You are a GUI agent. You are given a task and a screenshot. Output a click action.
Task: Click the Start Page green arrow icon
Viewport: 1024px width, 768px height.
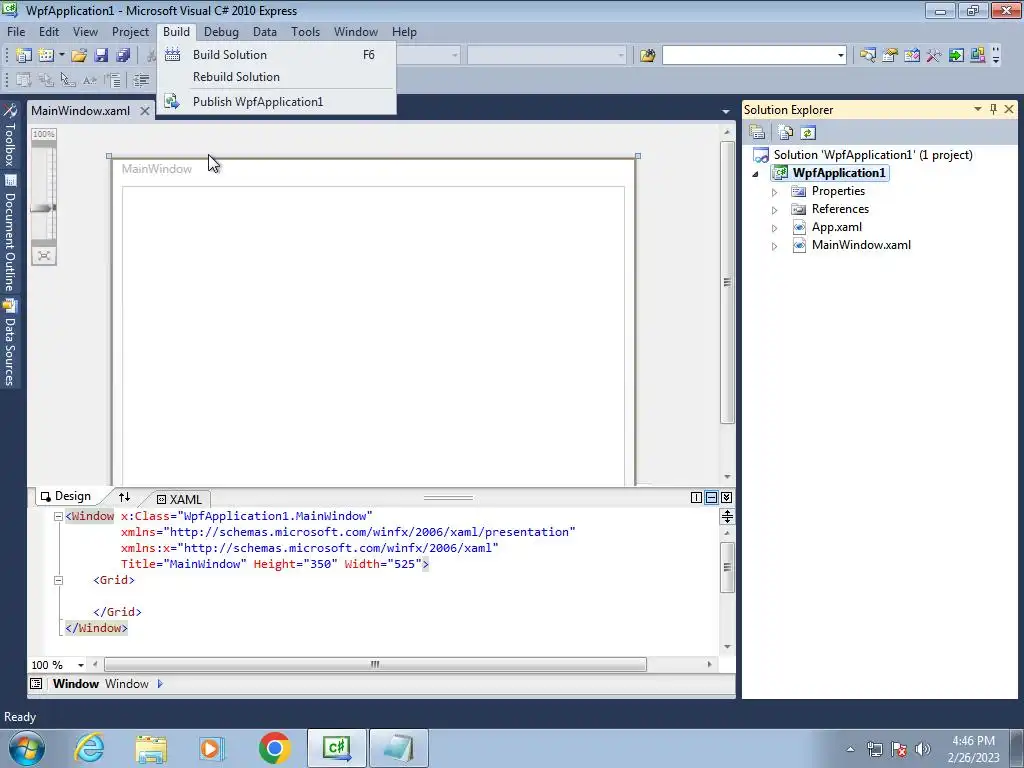pos(956,56)
